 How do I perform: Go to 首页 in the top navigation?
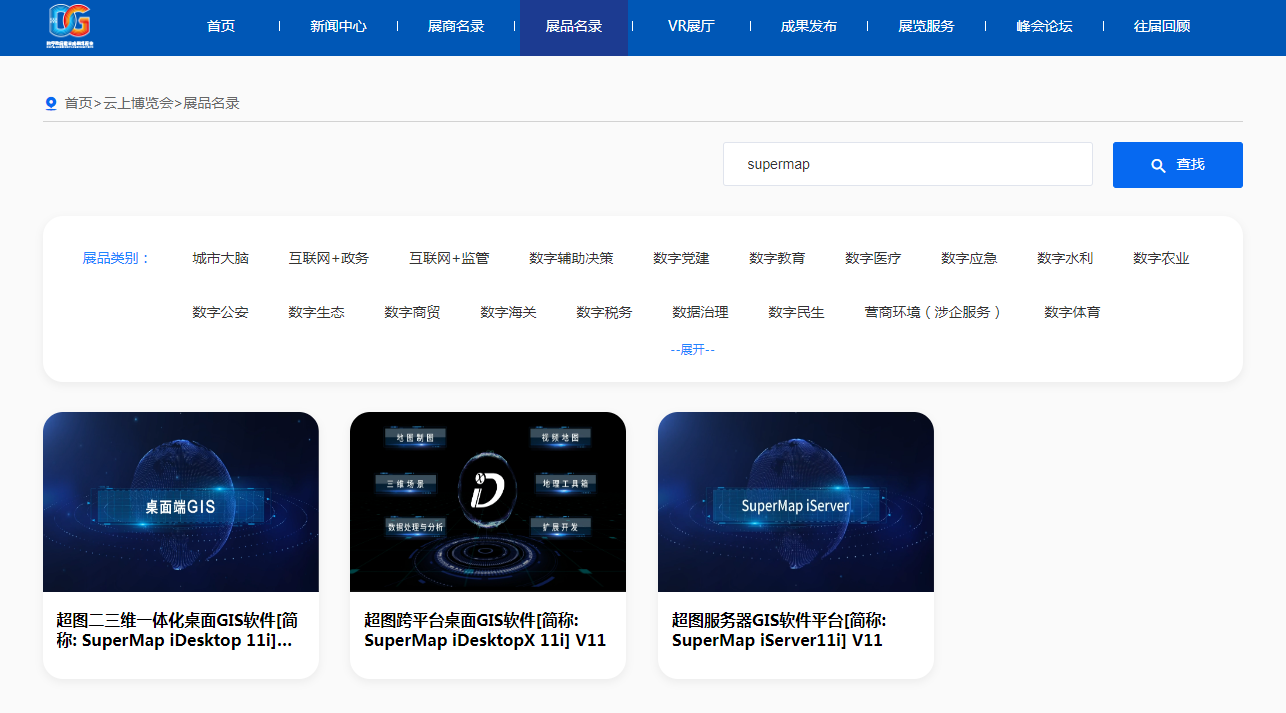coord(221,26)
